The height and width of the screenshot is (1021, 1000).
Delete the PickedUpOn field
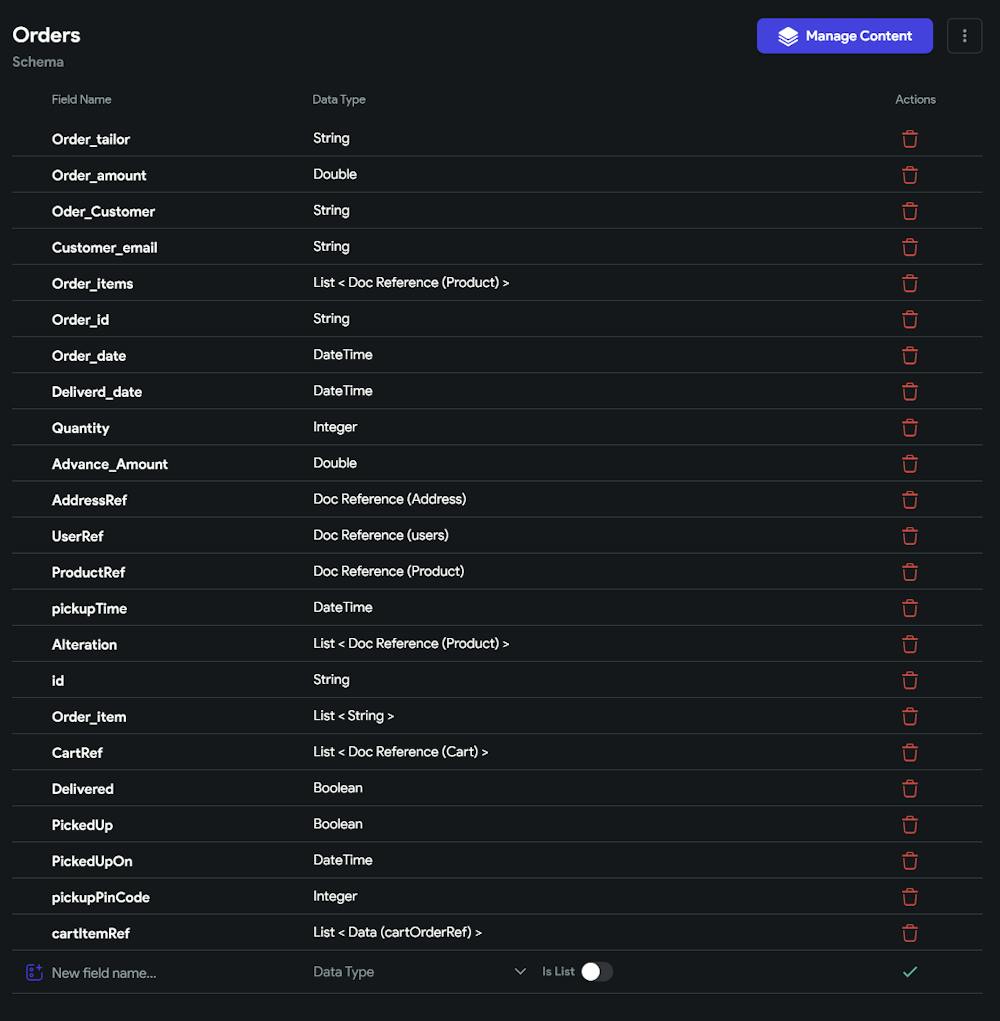(x=910, y=861)
